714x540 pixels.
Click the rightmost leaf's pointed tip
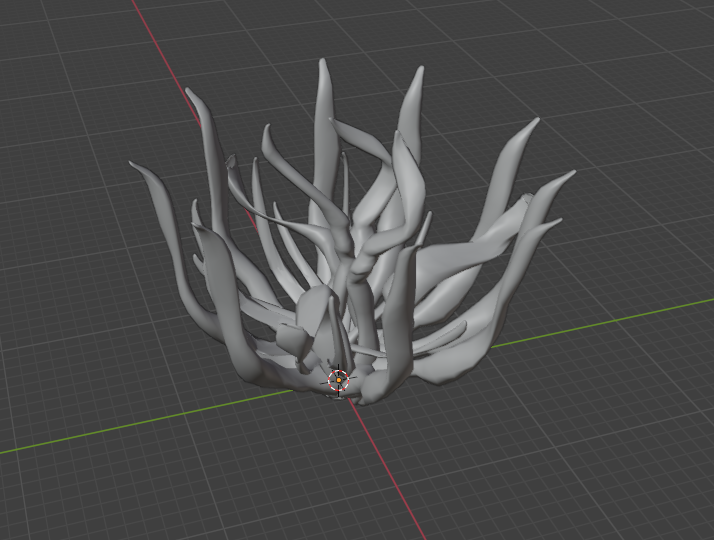tap(569, 174)
